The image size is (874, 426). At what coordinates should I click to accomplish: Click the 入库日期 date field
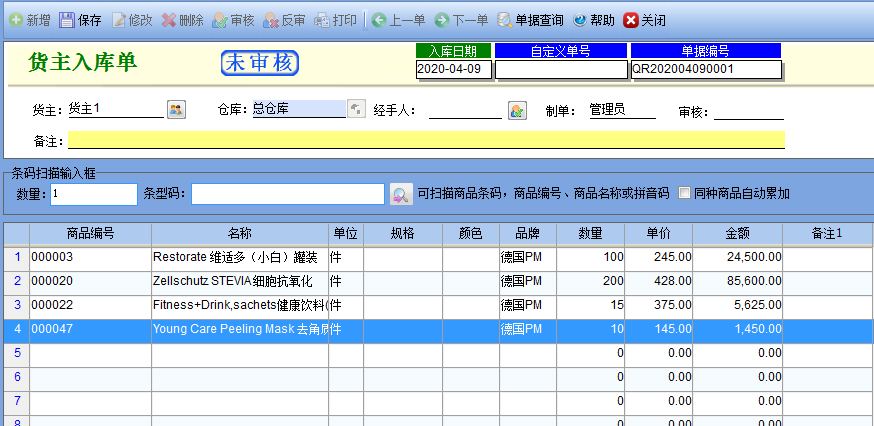[453, 69]
